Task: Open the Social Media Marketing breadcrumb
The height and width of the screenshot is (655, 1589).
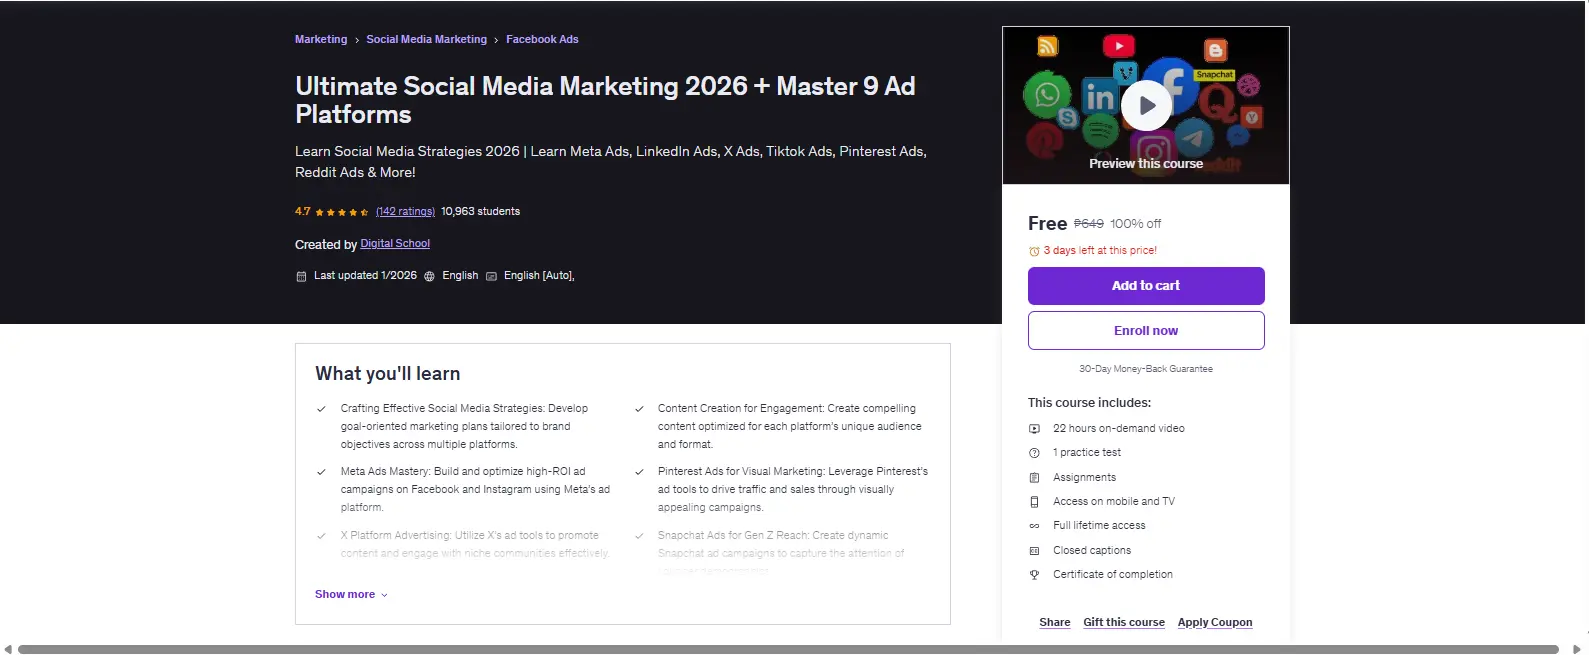Action: [426, 39]
